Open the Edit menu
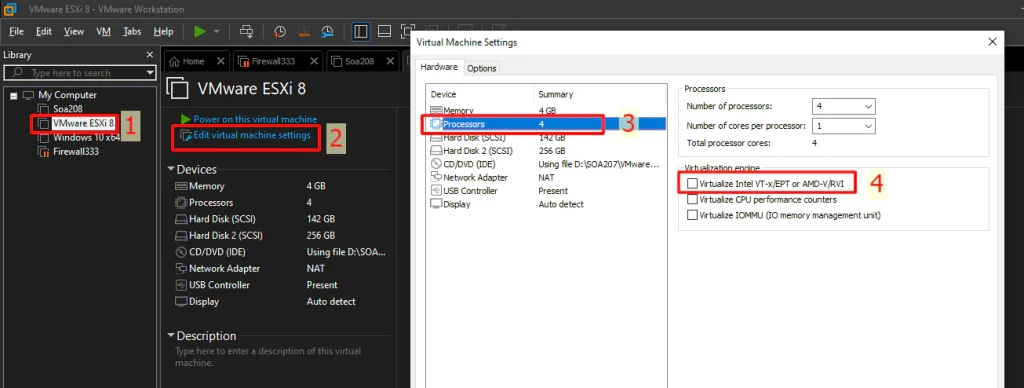The height and width of the screenshot is (388, 1024). 44,31
